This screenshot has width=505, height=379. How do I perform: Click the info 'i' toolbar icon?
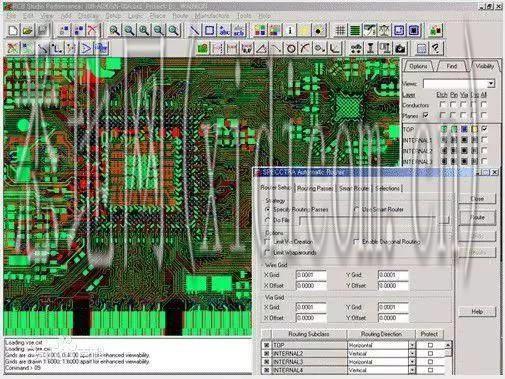click(x=290, y=31)
